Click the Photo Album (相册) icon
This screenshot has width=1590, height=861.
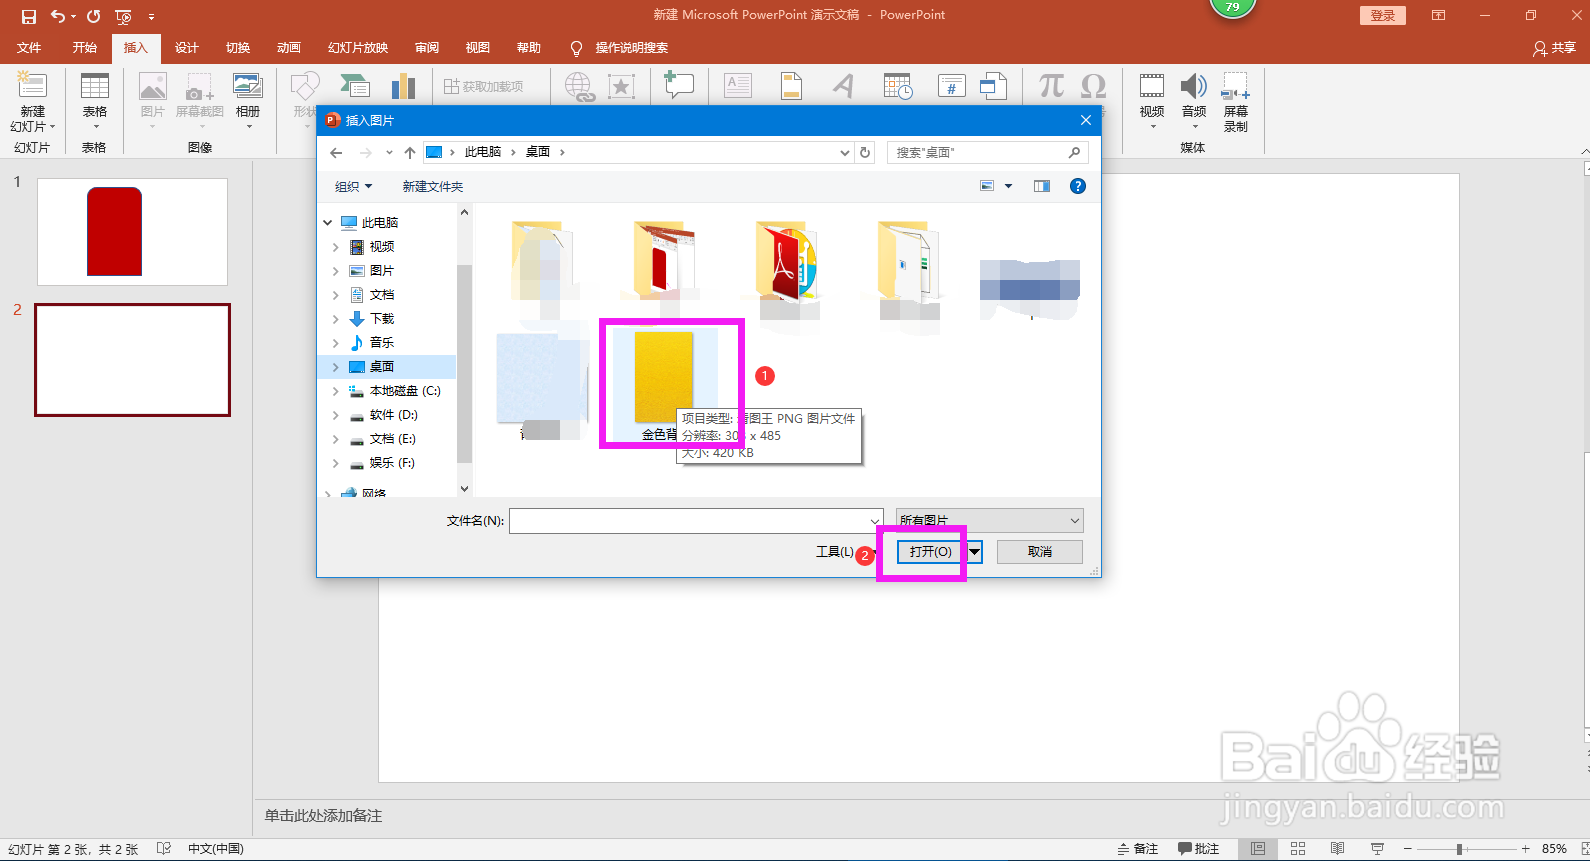pyautogui.click(x=247, y=86)
